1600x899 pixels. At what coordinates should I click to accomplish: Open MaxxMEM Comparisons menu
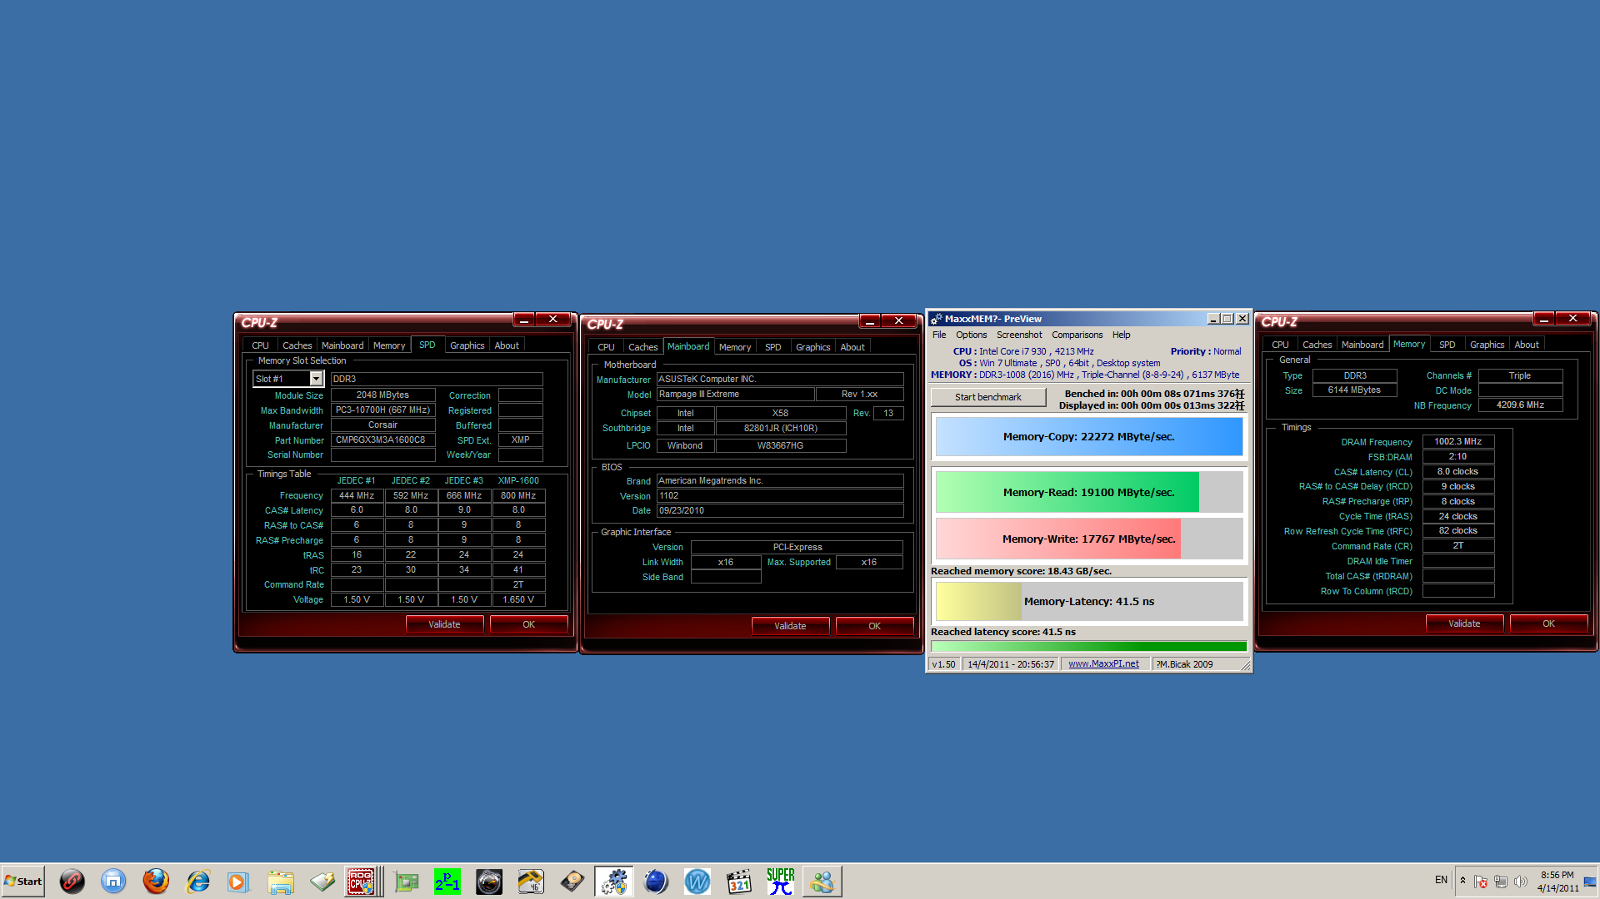click(x=1077, y=335)
